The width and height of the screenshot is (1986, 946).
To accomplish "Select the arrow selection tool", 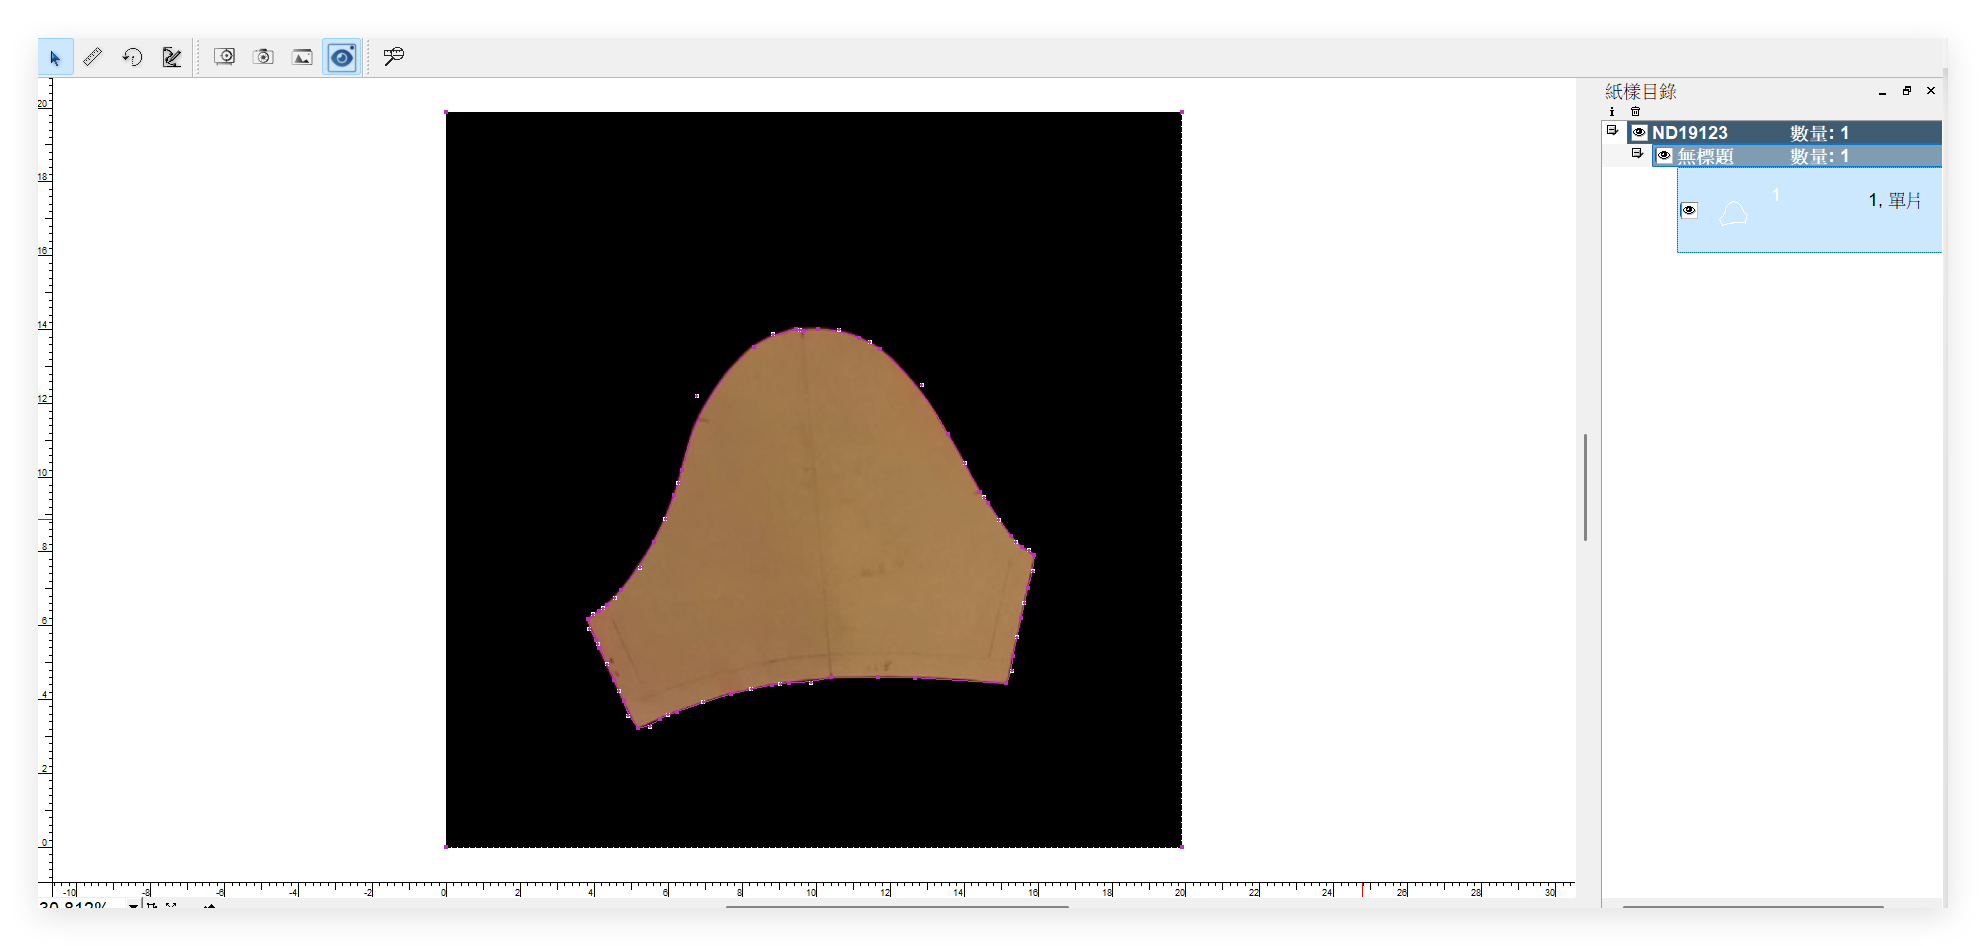I will (55, 57).
